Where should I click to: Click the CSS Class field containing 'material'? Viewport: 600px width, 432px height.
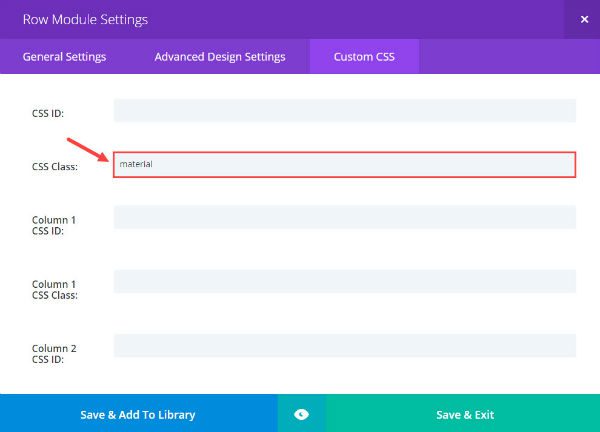(344, 164)
